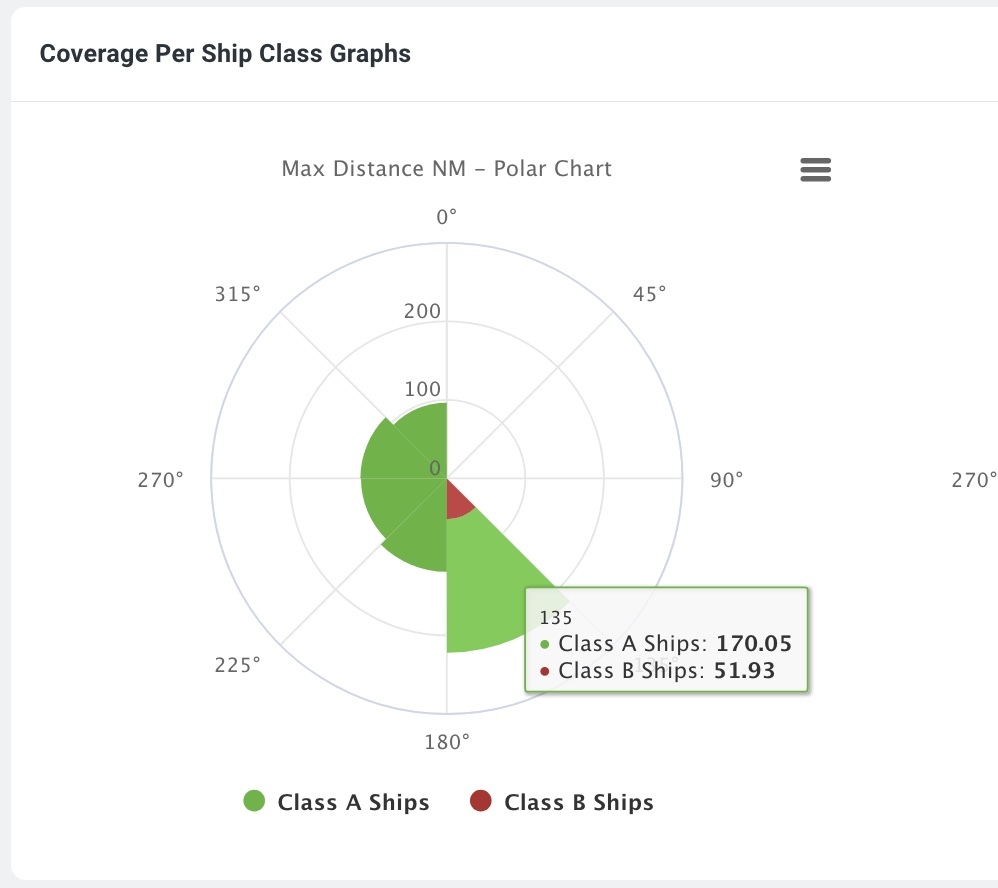Screen dimensions: 998x888
Task: Open the chart context hamburger menu
Action: pos(815,170)
